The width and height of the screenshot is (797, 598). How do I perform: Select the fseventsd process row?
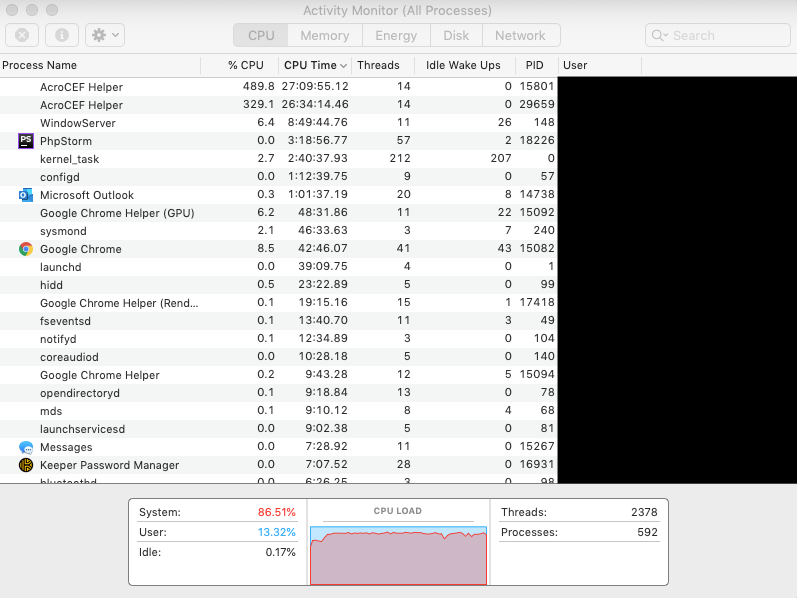click(279, 321)
